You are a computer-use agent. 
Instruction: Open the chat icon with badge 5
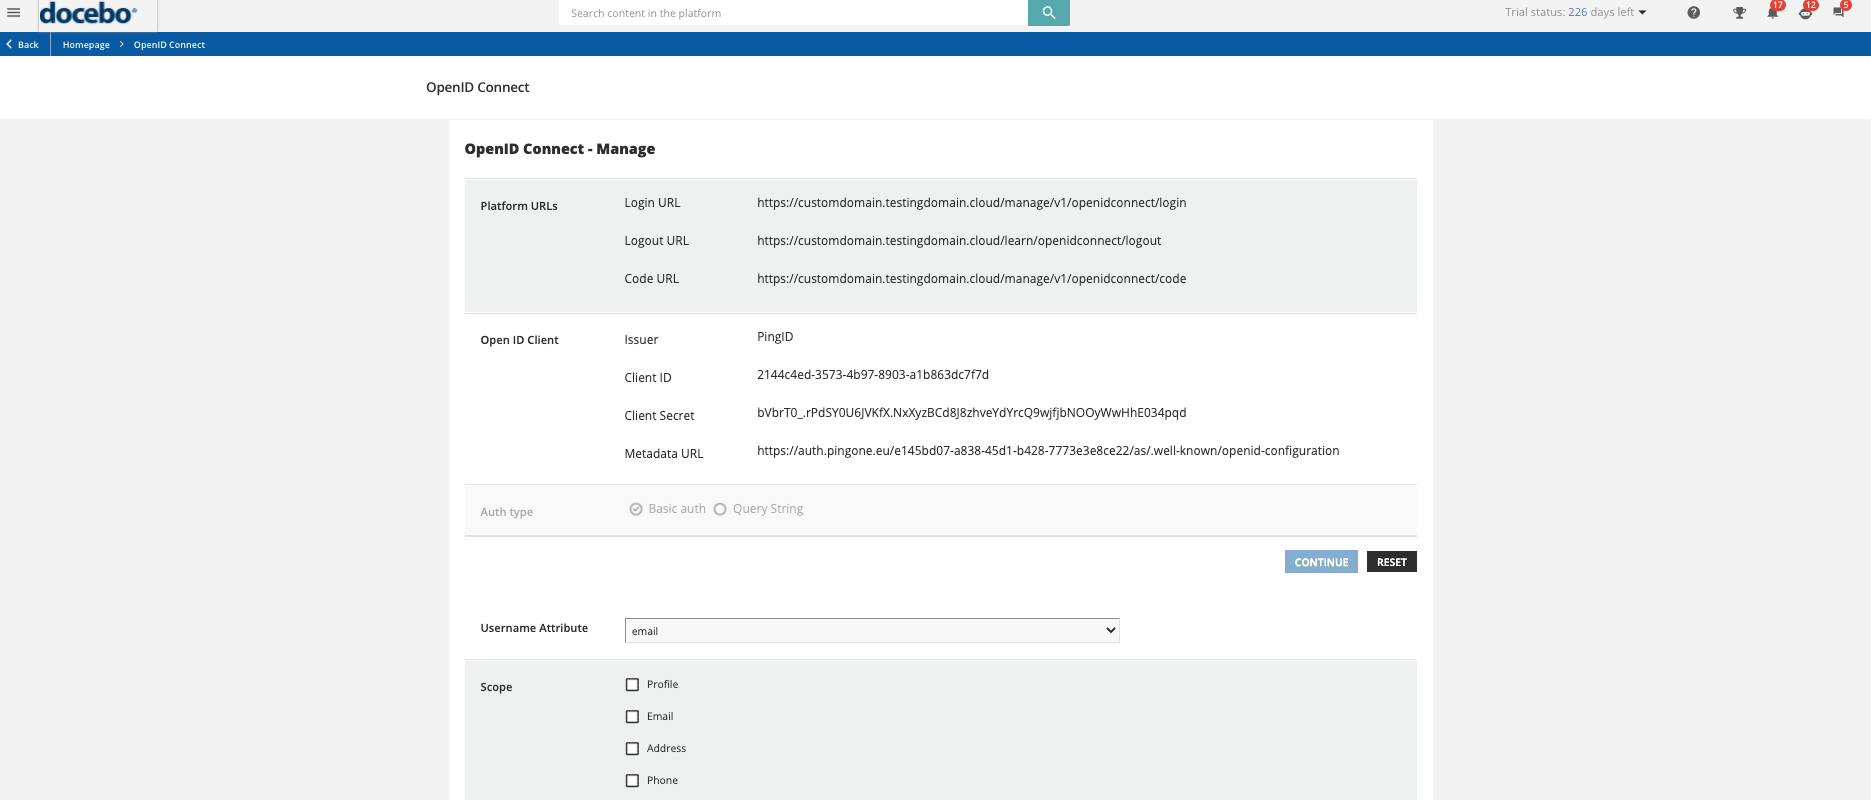coord(1840,12)
